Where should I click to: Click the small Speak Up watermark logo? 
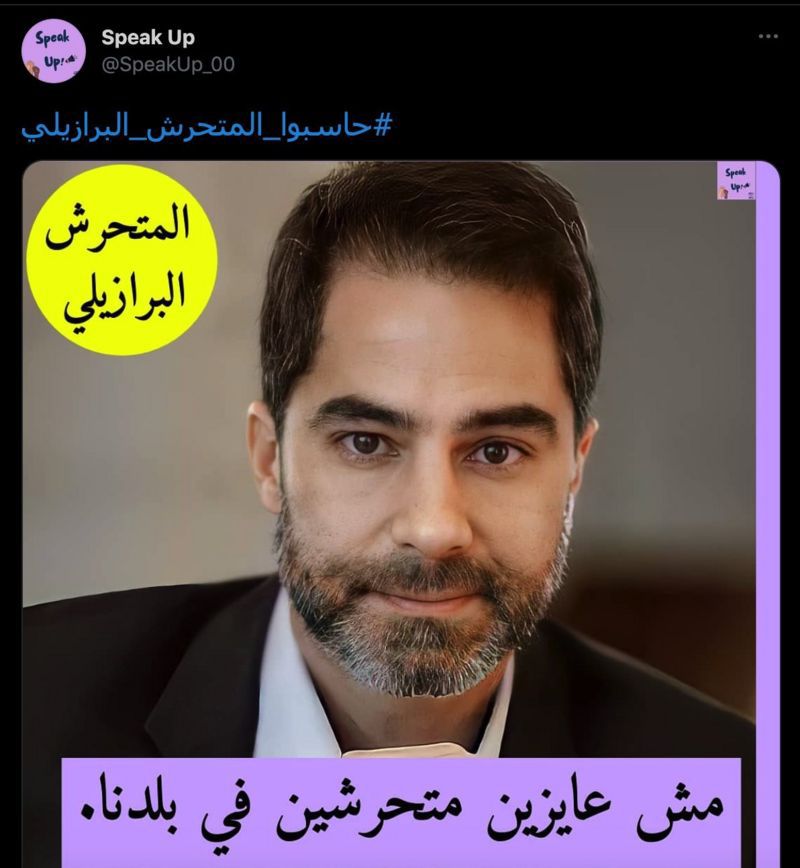[736, 180]
